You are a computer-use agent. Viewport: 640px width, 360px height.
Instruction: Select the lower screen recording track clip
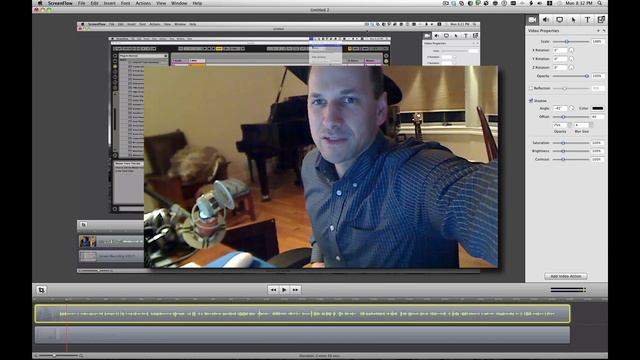click(x=302, y=335)
